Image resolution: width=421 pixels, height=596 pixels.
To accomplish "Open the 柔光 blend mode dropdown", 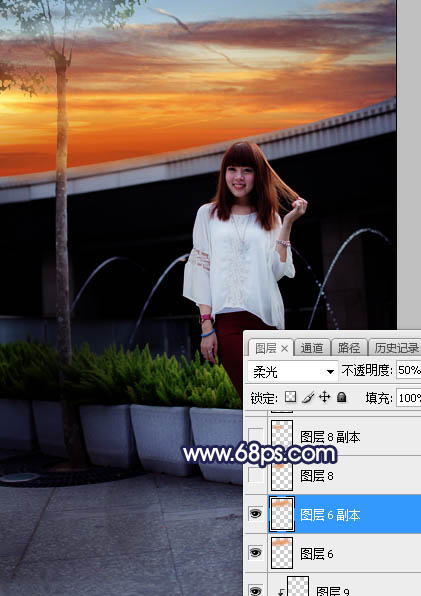I will (x=293, y=371).
